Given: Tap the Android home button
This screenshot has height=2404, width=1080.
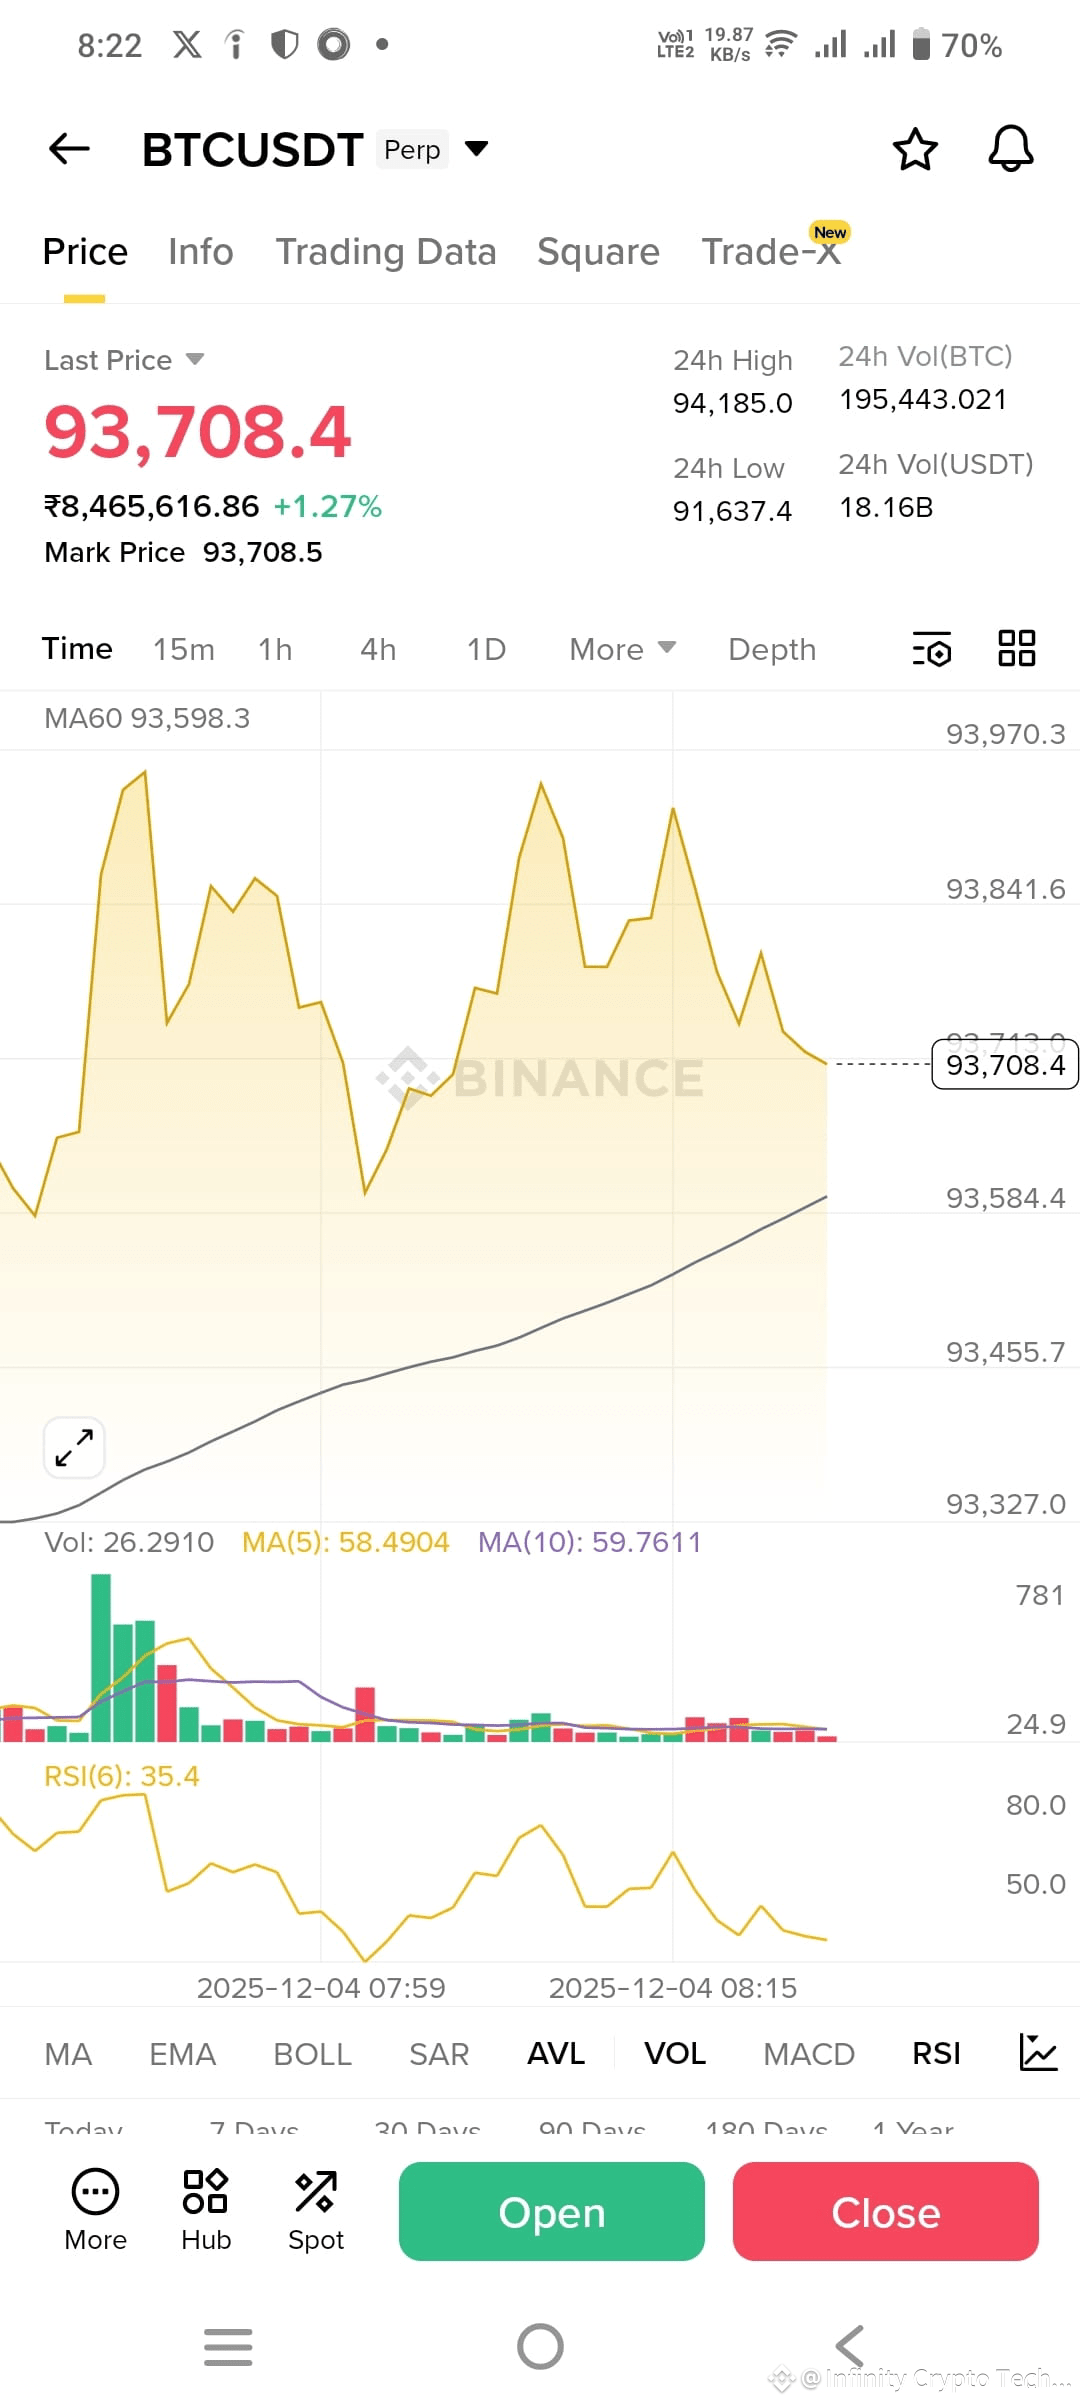Looking at the screenshot, I should [x=540, y=2346].
